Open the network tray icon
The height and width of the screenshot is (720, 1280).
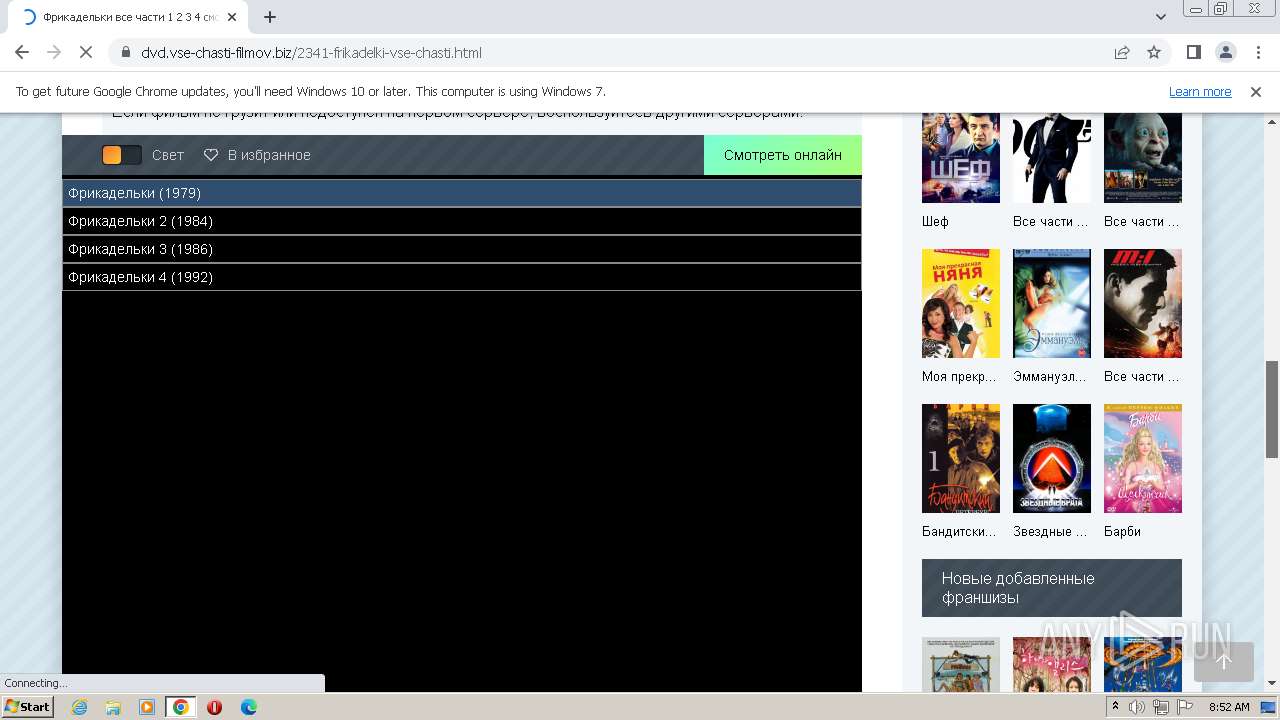pyautogui.click(x=1161, y=707)
